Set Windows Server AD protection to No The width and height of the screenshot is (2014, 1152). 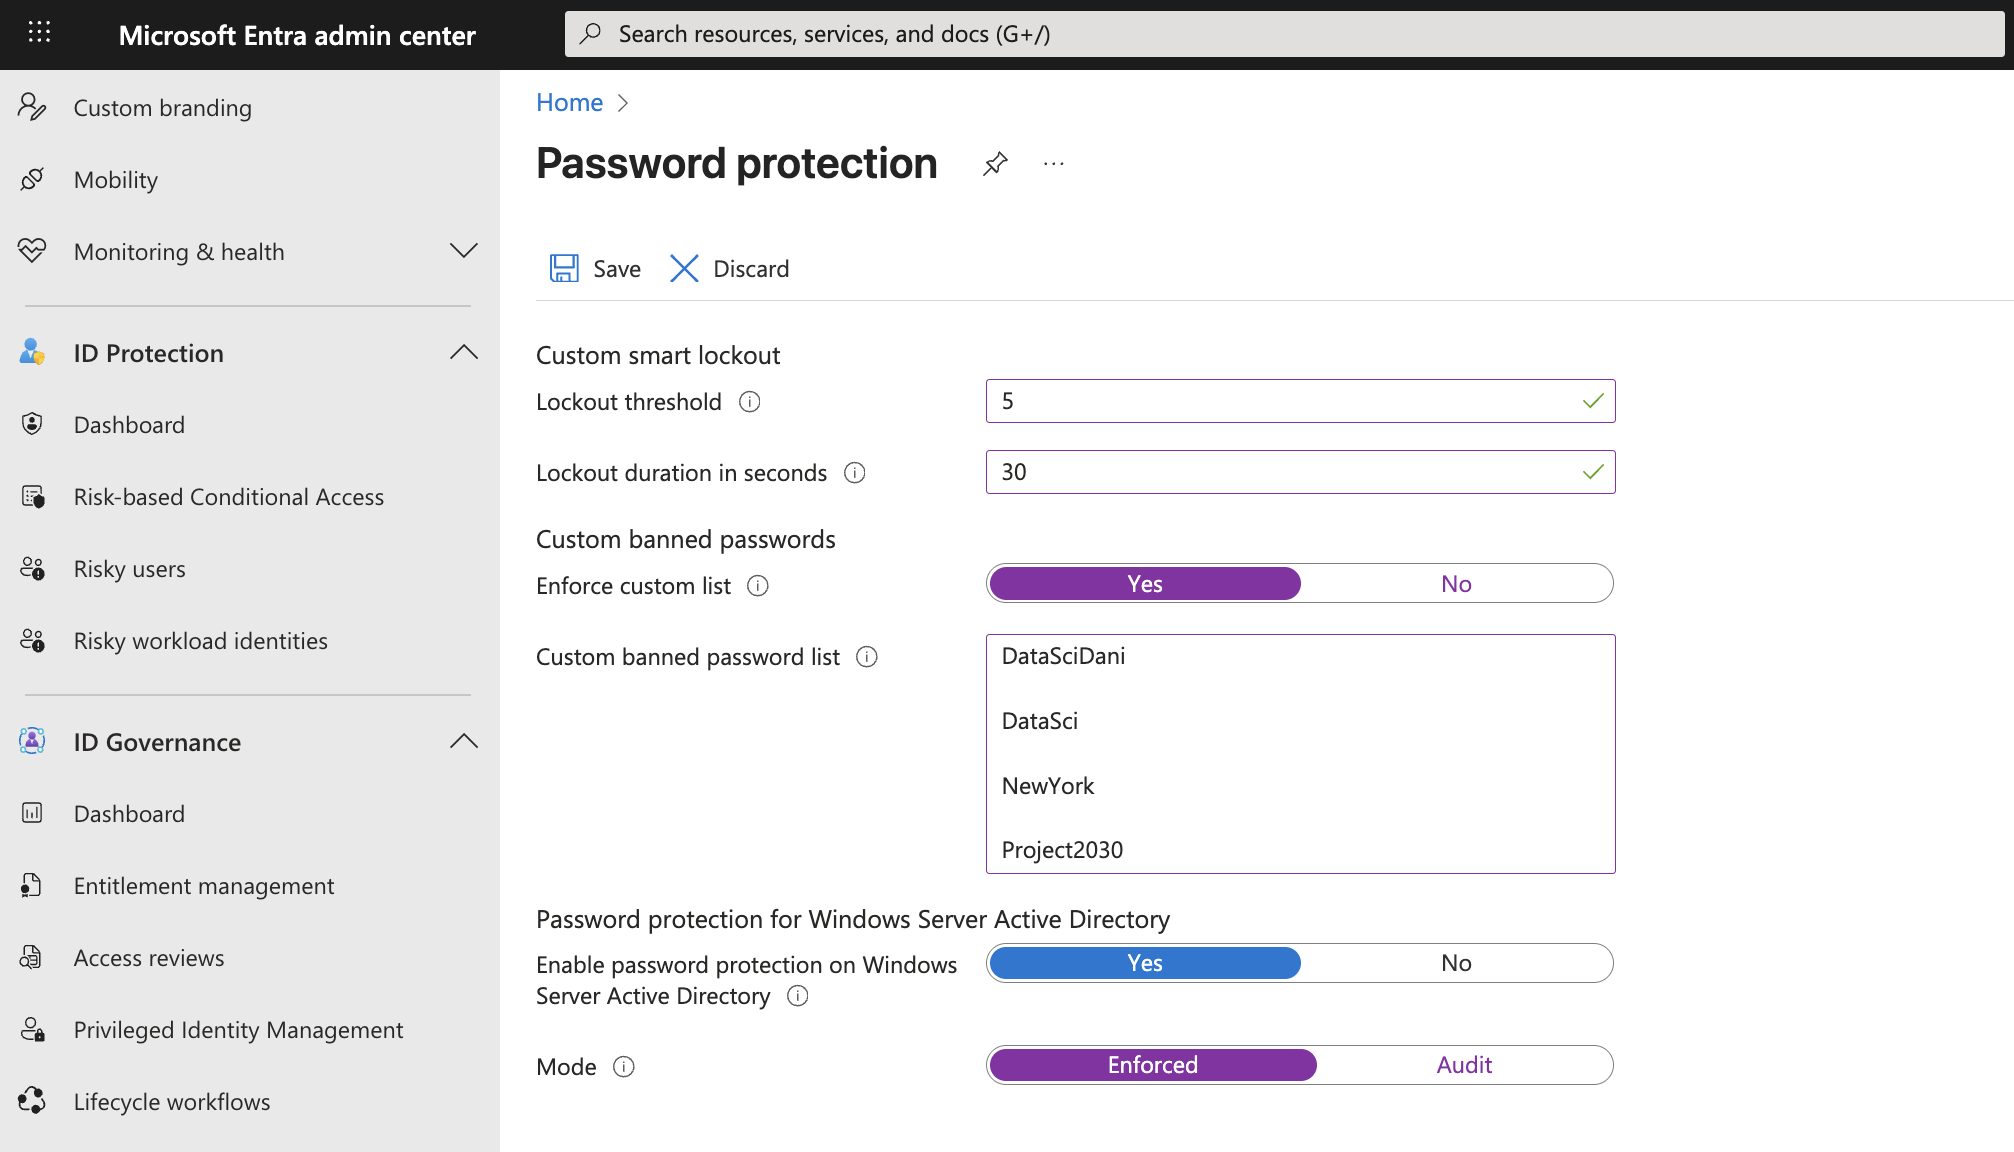click(x=1455, y=963)
